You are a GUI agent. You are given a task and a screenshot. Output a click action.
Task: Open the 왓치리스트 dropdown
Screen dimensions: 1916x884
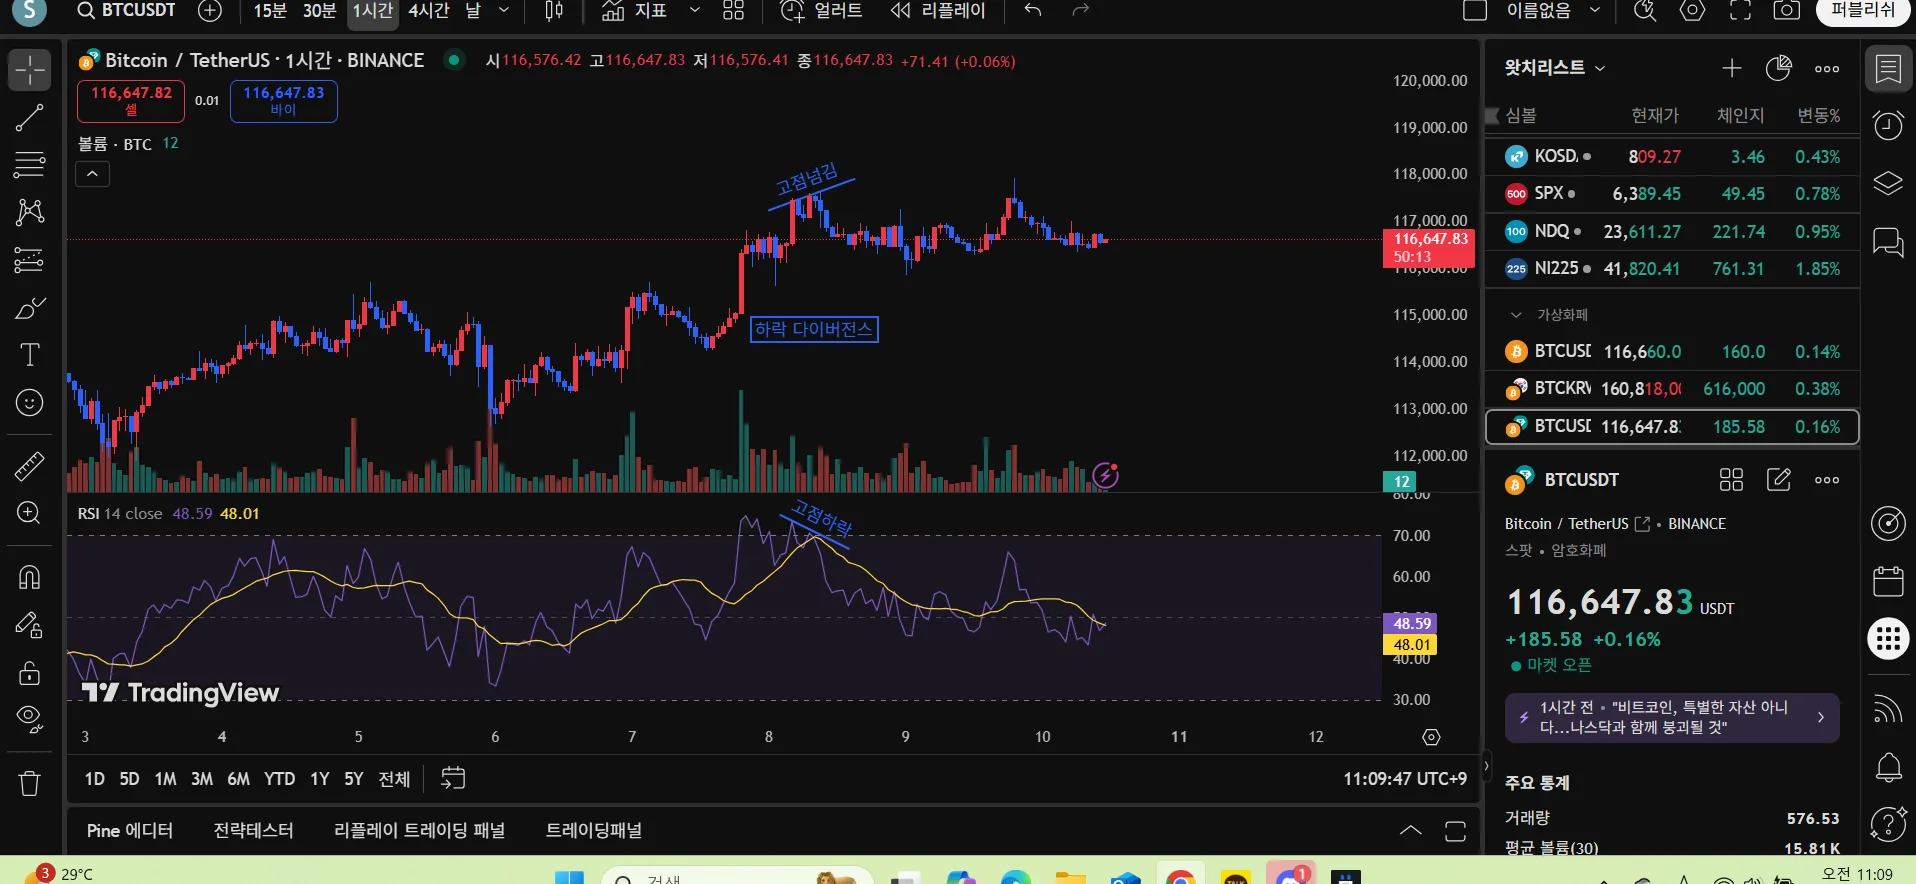[x=1555, y=68]
